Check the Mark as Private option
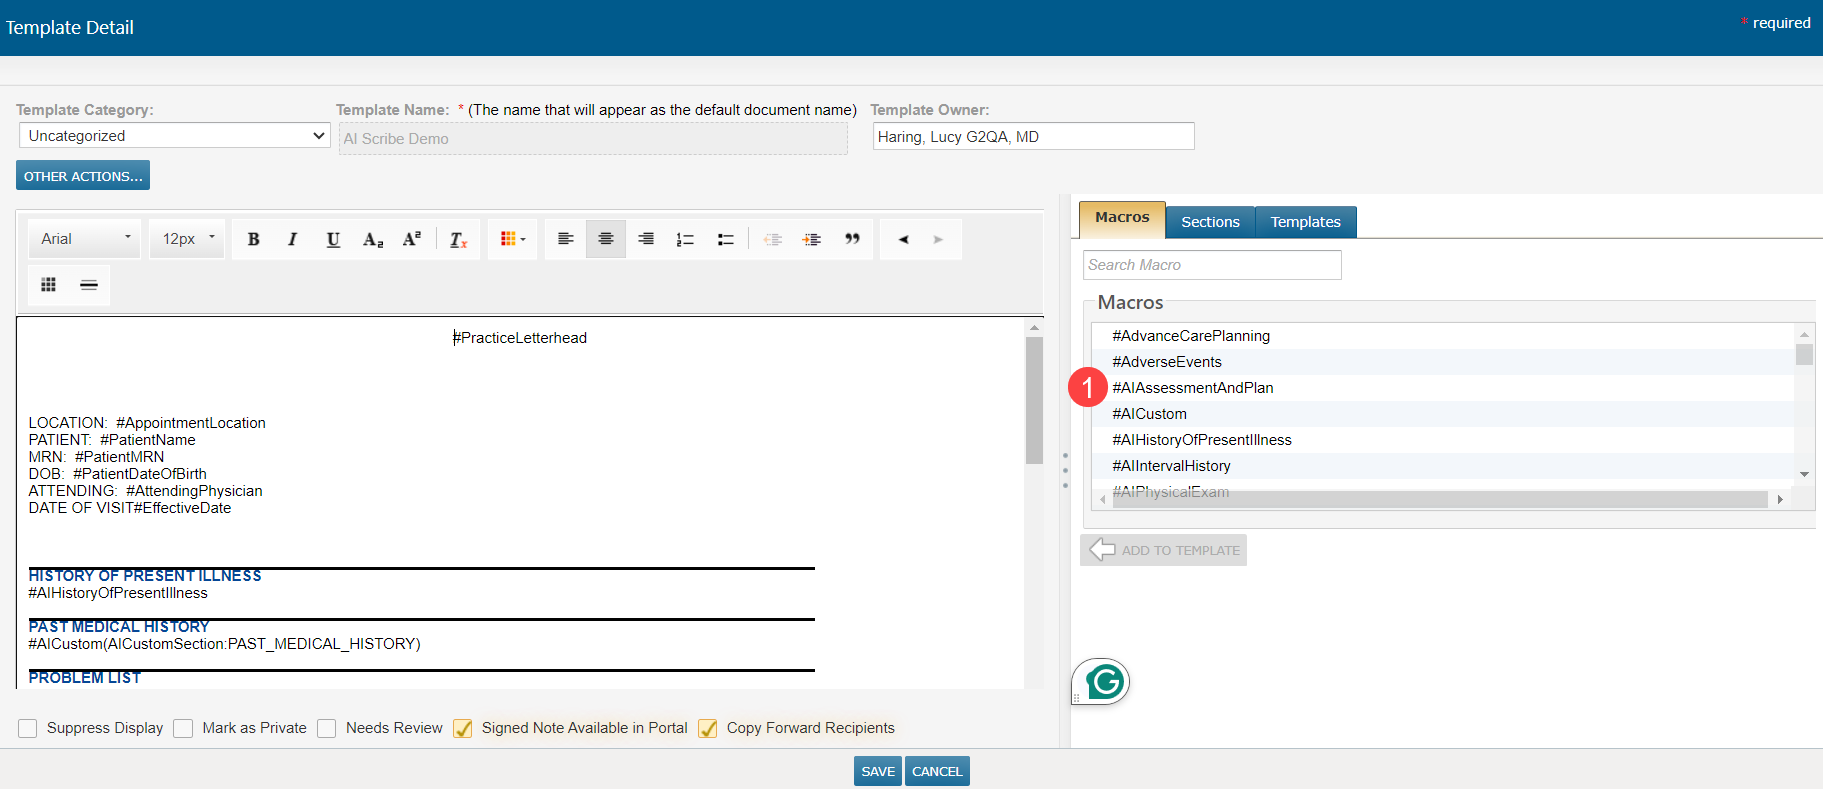The width and height of the screenshot is (1823, 789). [183, 729]
